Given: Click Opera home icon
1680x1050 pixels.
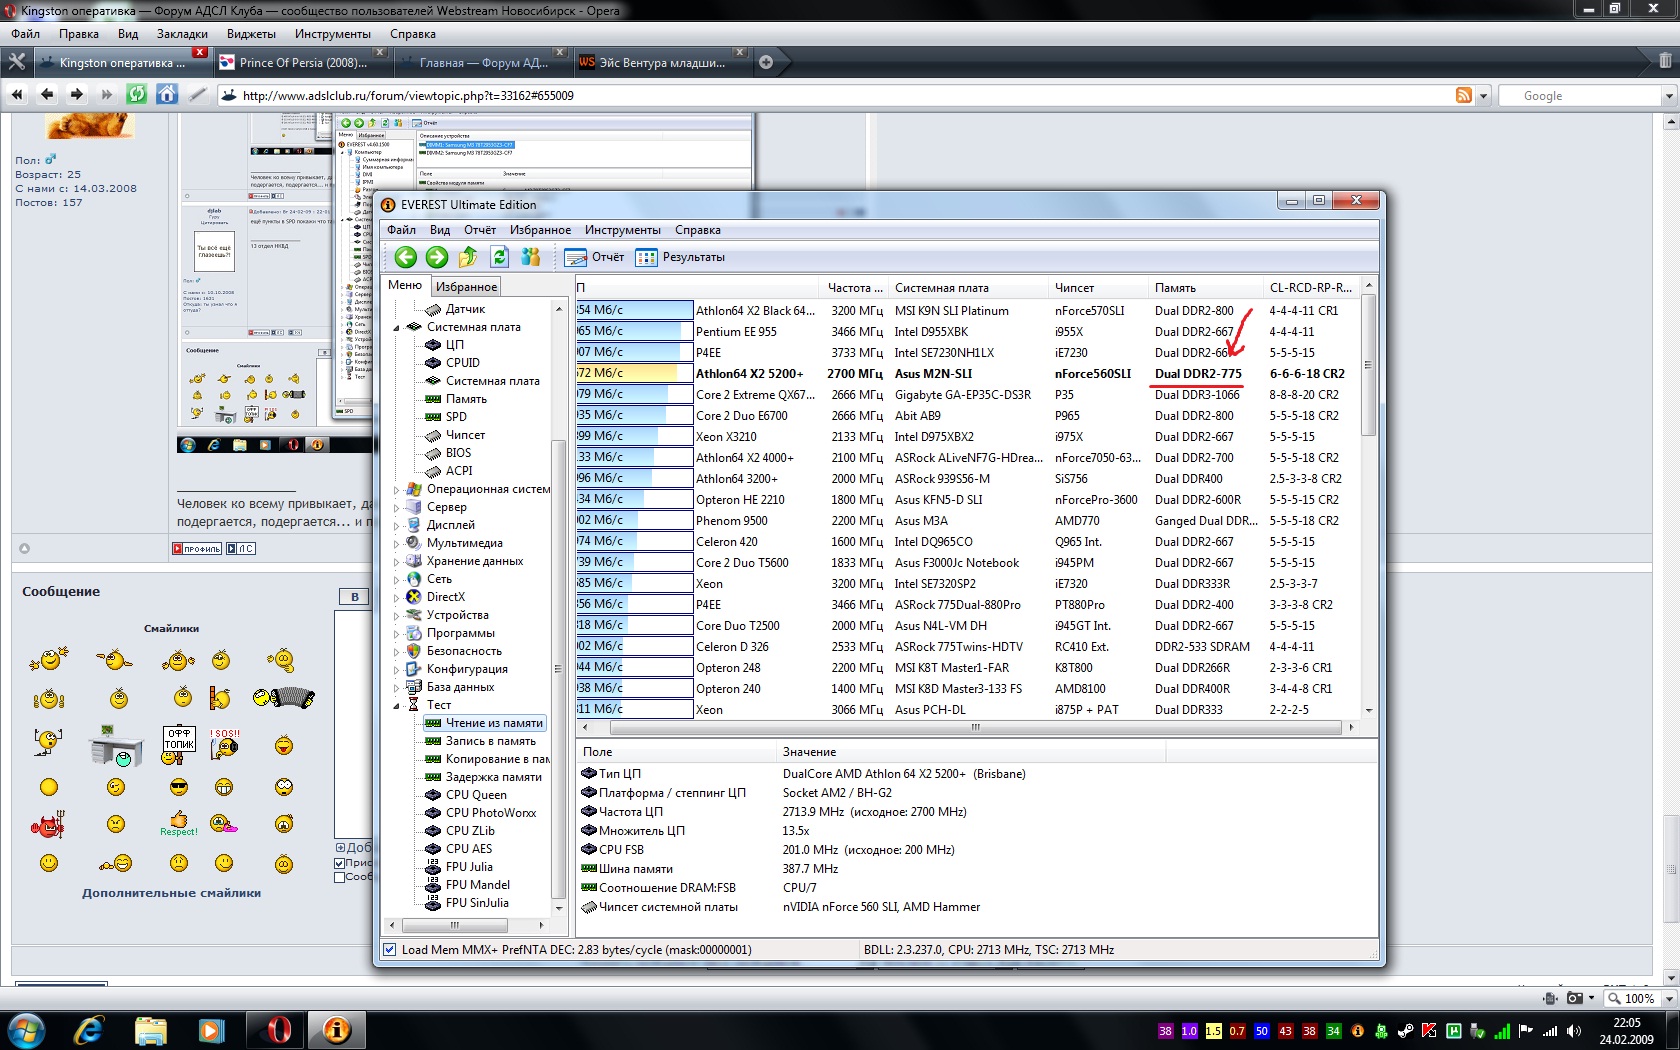Looking at the screenshot, I should 167,95.
